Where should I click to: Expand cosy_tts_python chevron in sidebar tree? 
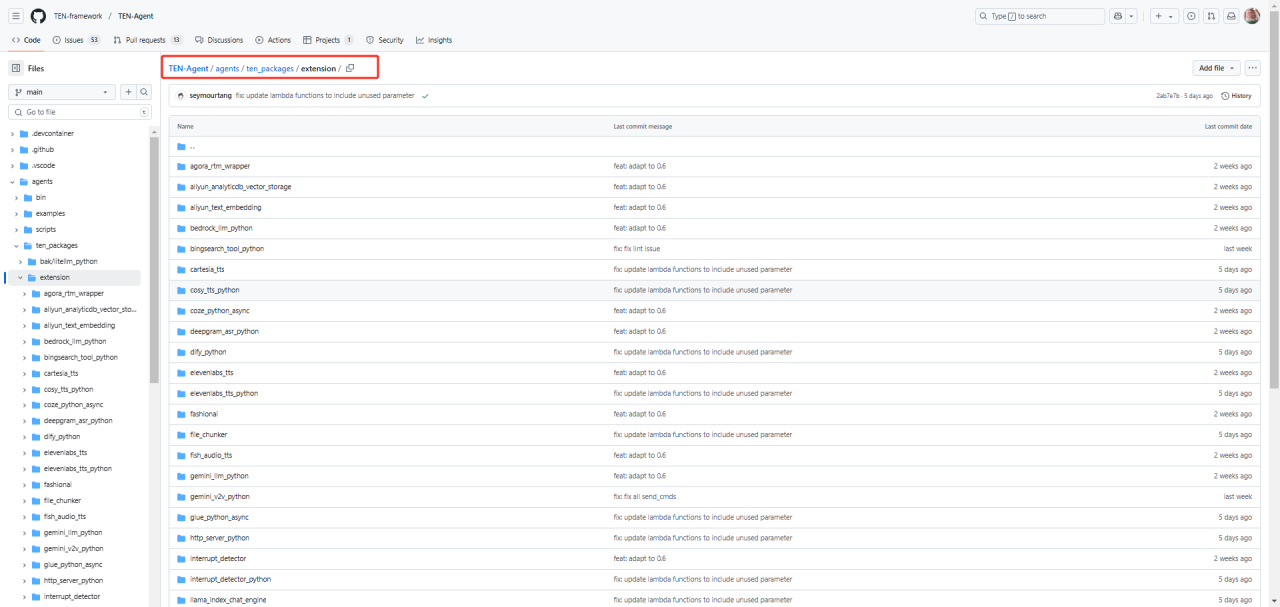(24, 389)
